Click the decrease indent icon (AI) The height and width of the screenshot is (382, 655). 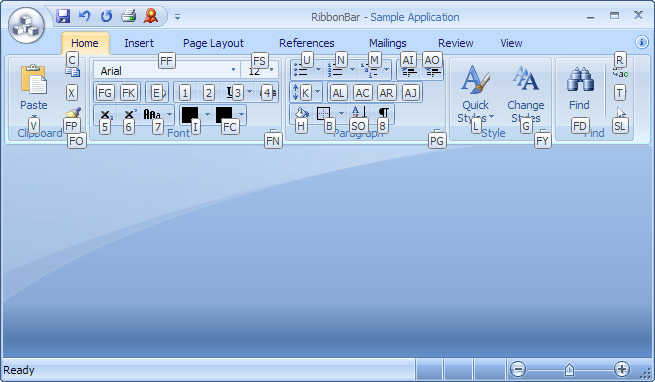[409, 71]
